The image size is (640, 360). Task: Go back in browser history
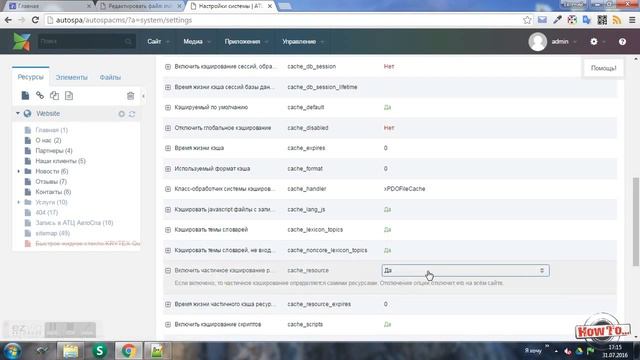(8, 20)
